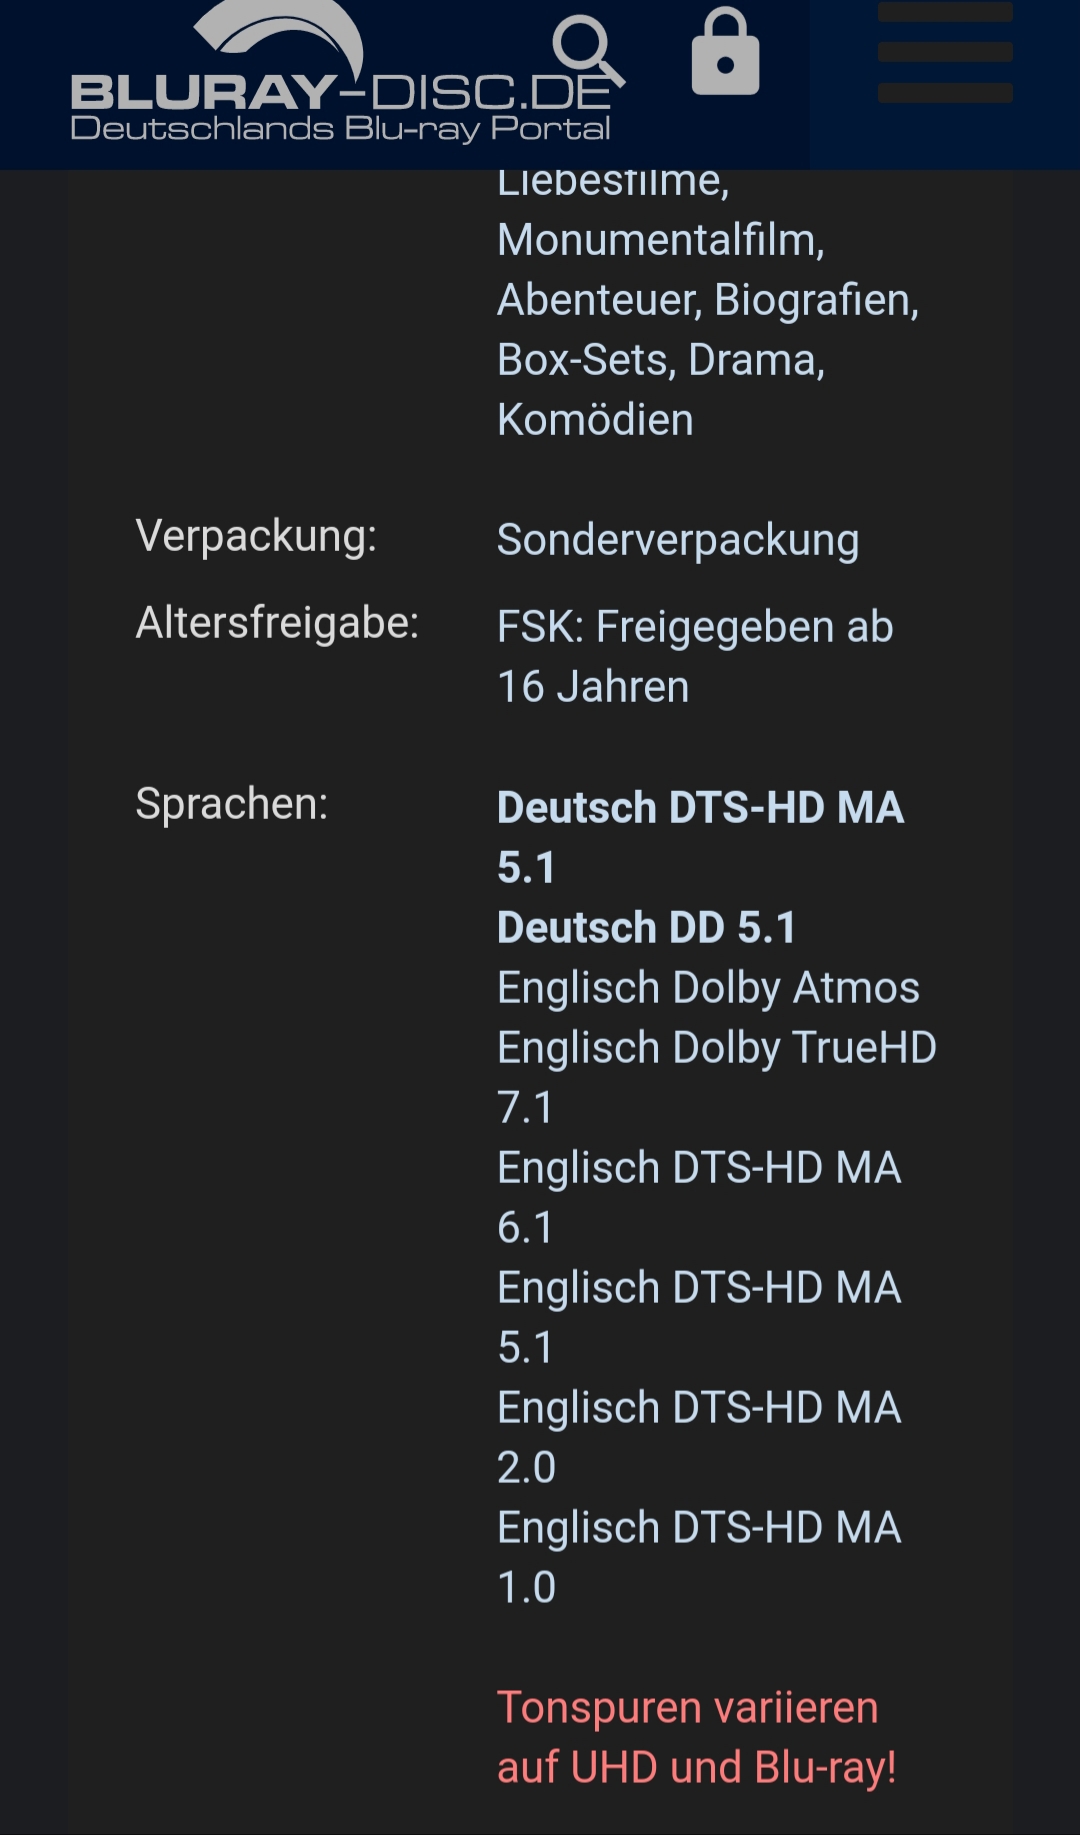Viewport: 1080px width, 1835px height.
Task: Click the Englisch Dolby TrueHD 7.1 entry
Action: point(716,1049)
